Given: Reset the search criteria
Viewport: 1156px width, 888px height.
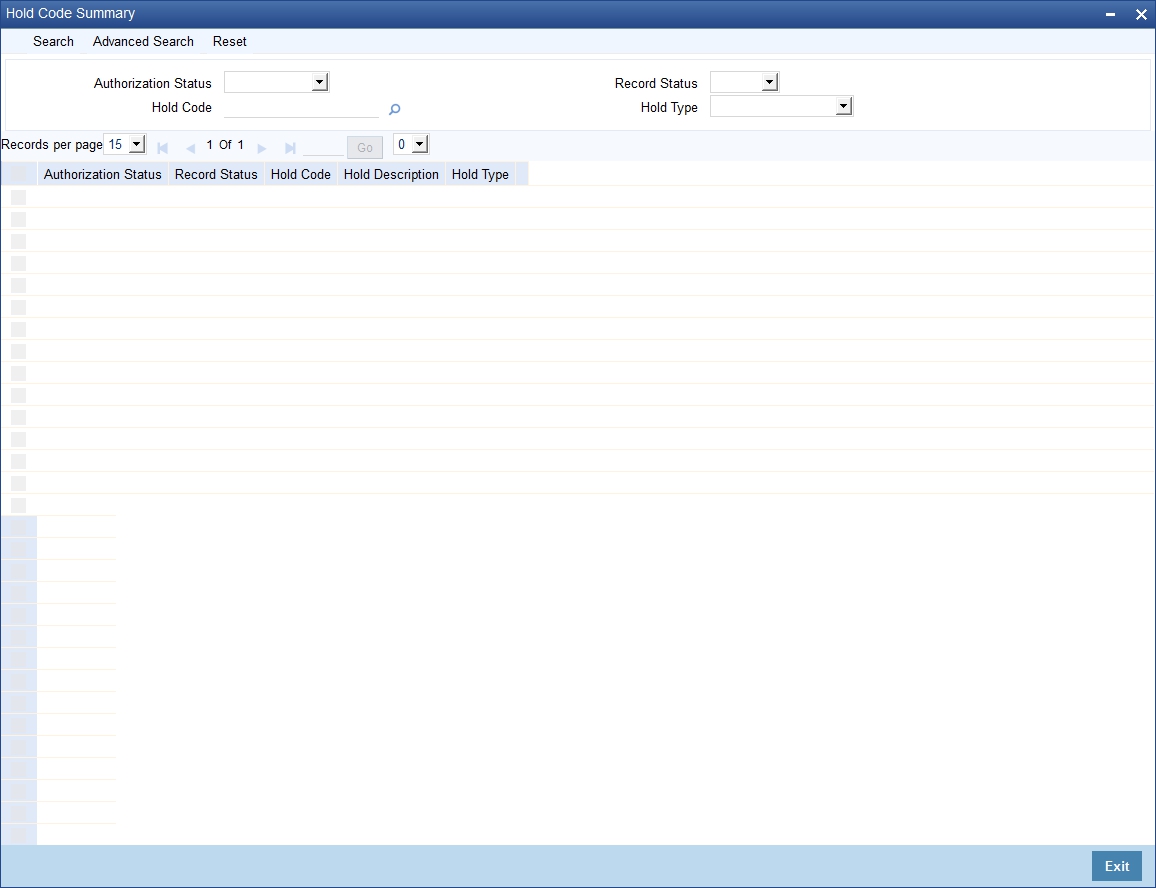Looking at the screenshot, I should (x=229, y=41).
